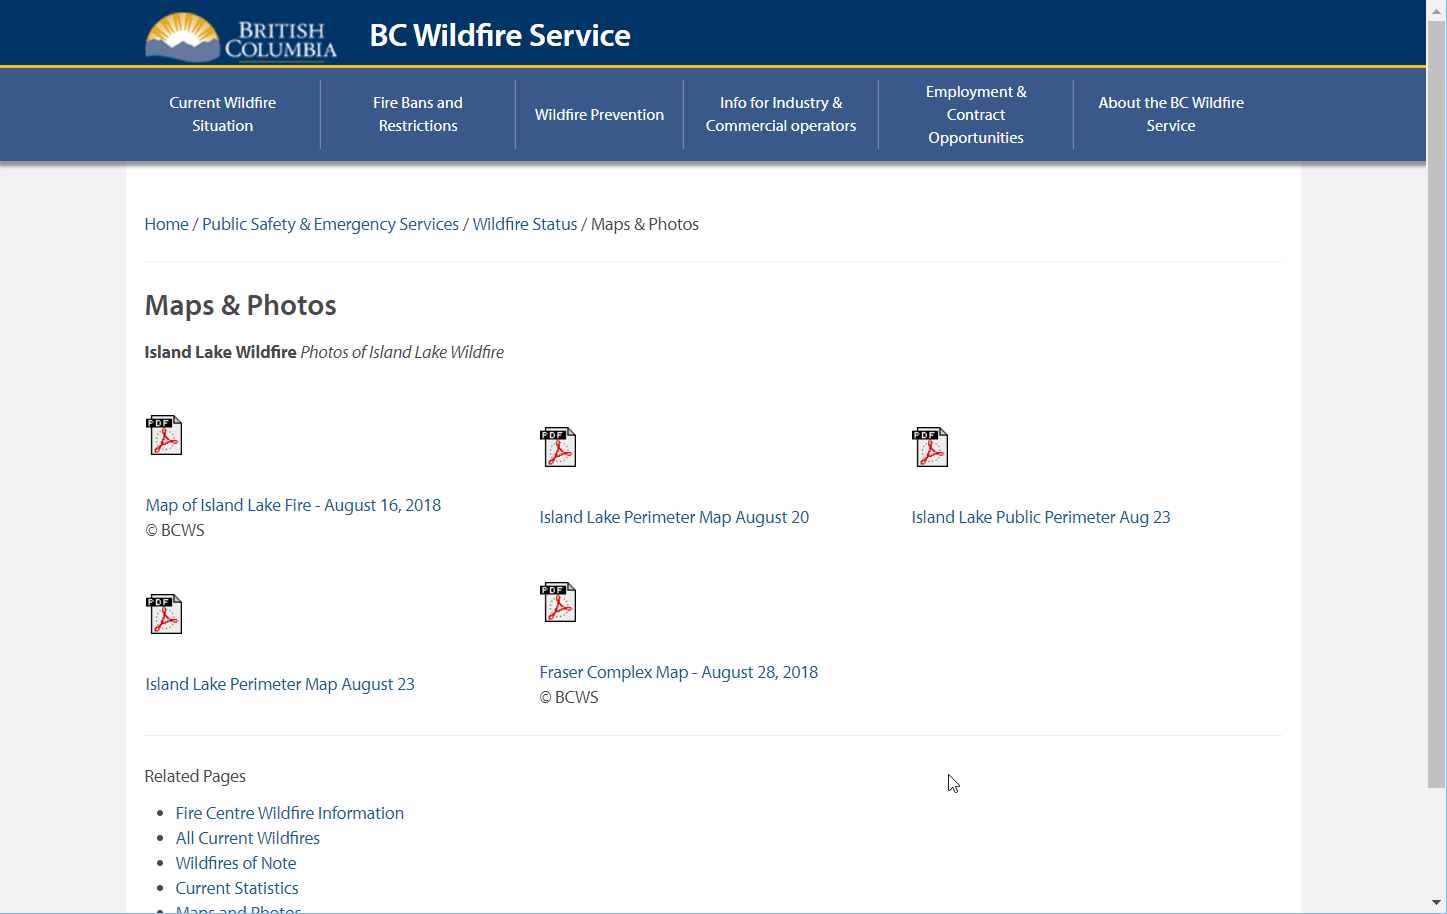The width and height of the screenshot is (1447, 914).
Task: Open Employment & Contract Opportunities menu
Action: point(975,114)
